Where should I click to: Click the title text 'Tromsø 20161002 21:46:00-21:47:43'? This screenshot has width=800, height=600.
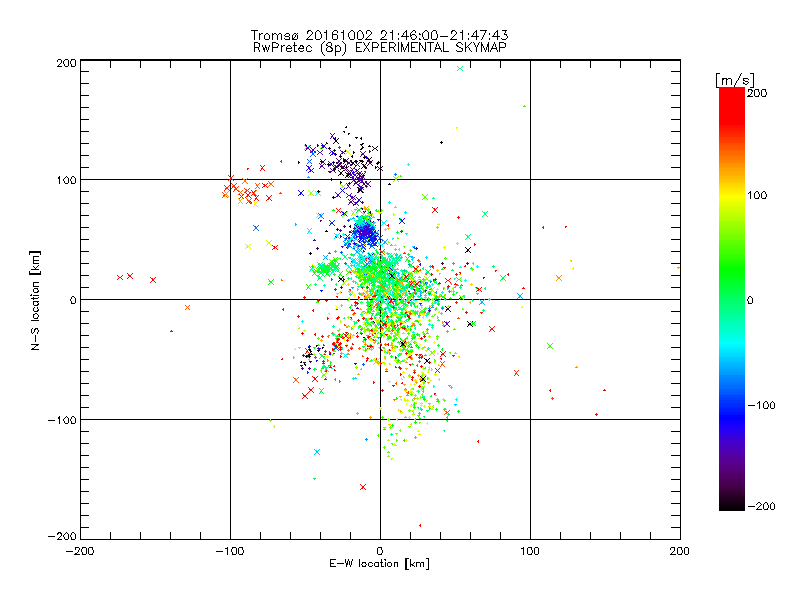coord(380,35)
